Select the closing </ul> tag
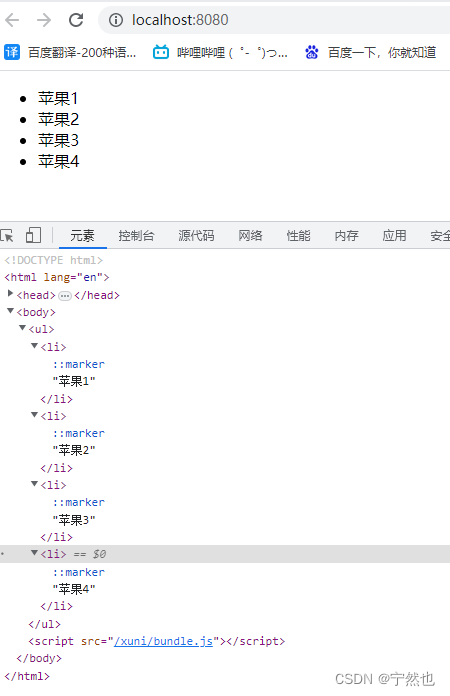Image resolution: width=450 pixels, height=696 pixels. (44, 624)
